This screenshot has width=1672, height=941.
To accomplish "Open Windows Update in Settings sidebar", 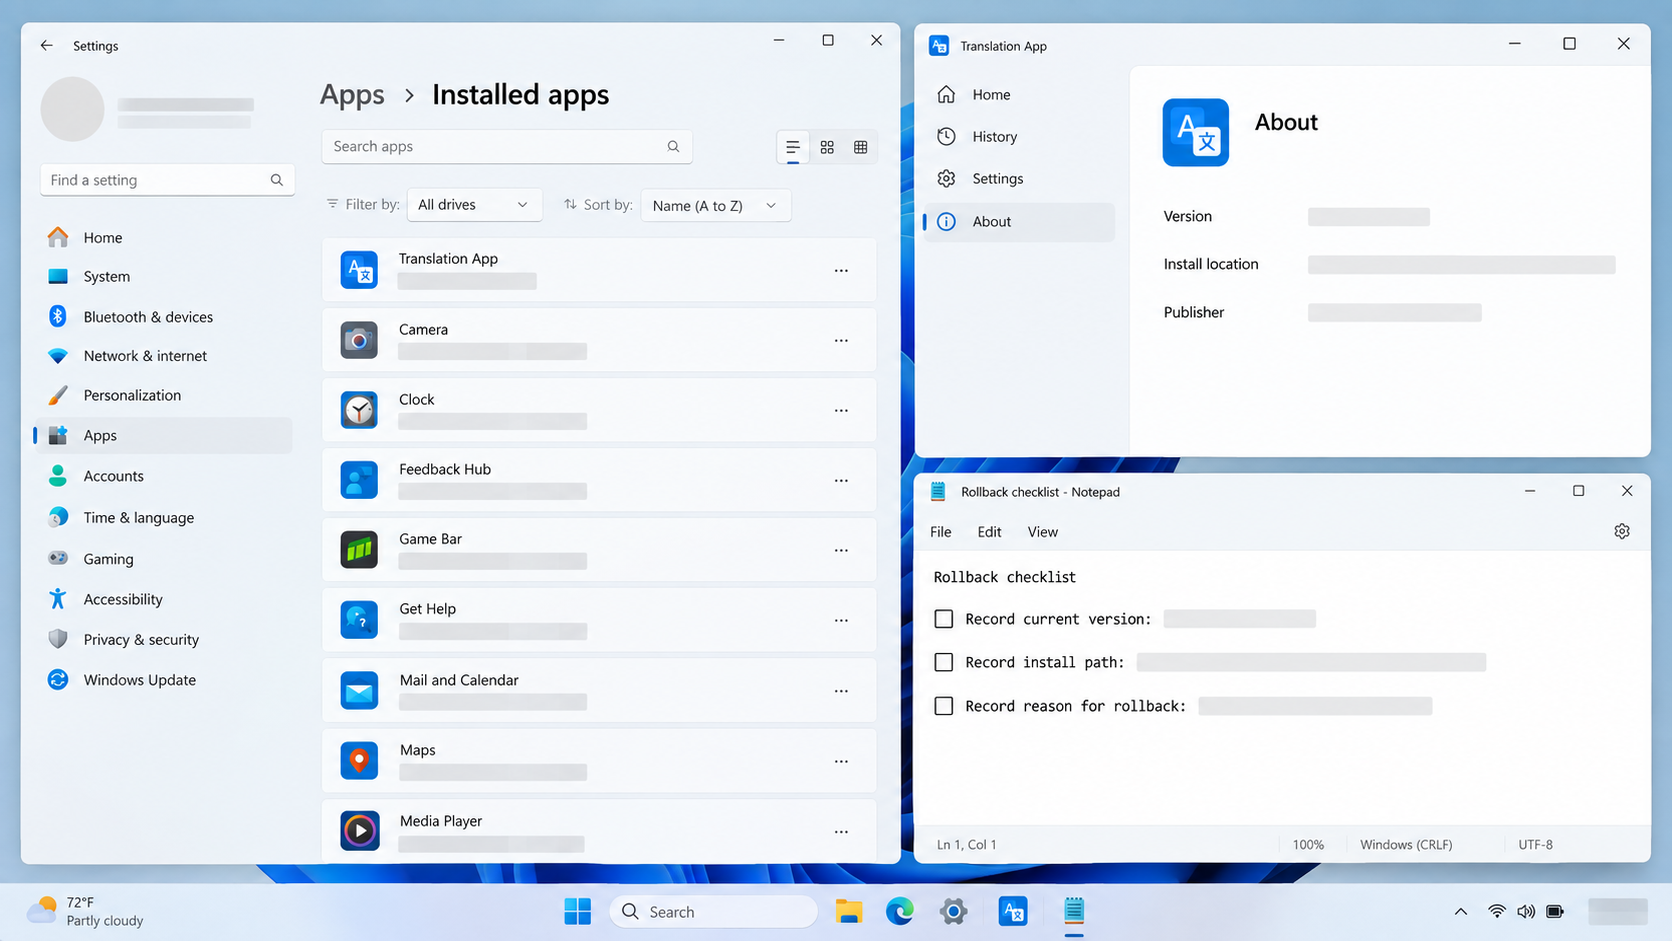I will click(x=165, y=680).
